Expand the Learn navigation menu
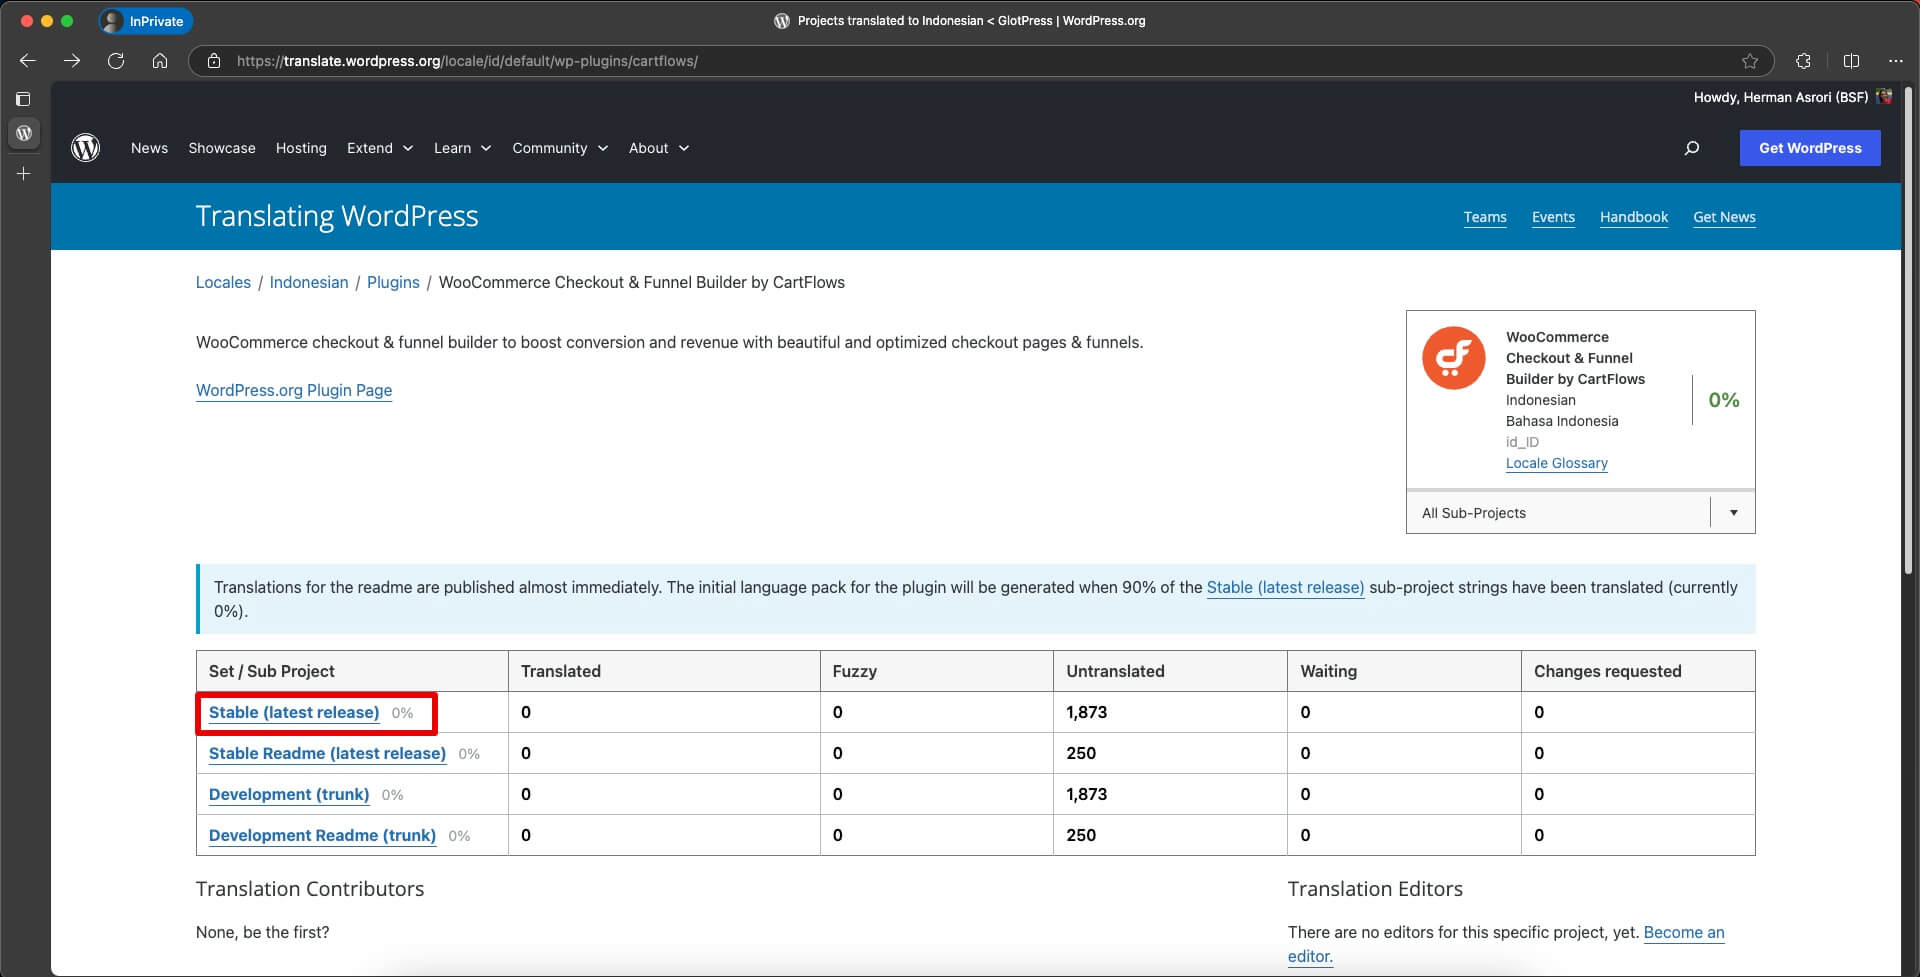 point(462,148)
